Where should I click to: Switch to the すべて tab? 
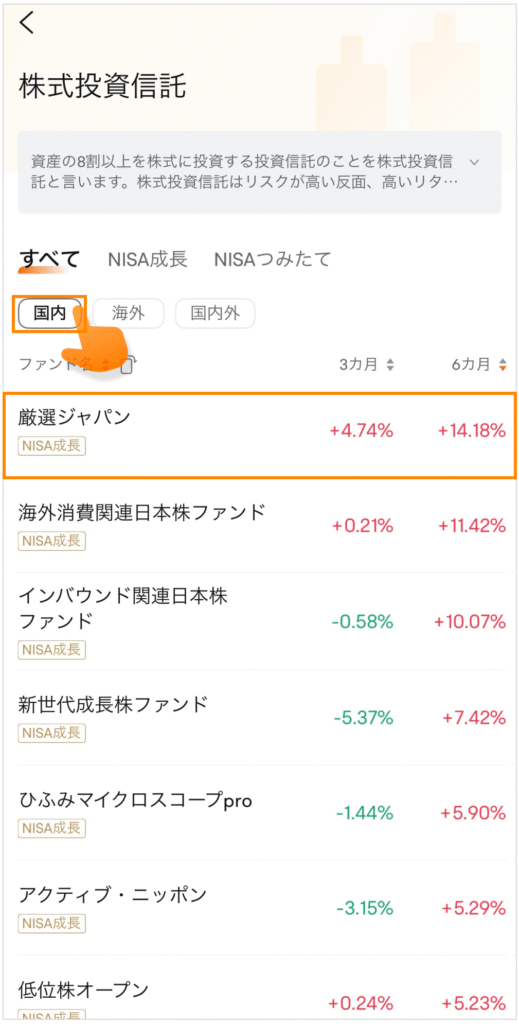49,260
